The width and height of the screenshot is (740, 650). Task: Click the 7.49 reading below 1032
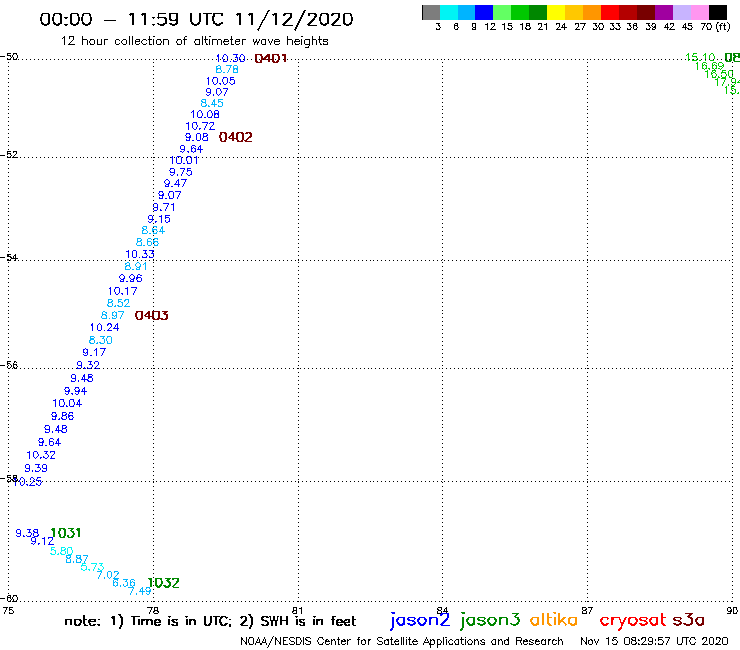click(x=140, y=591)
